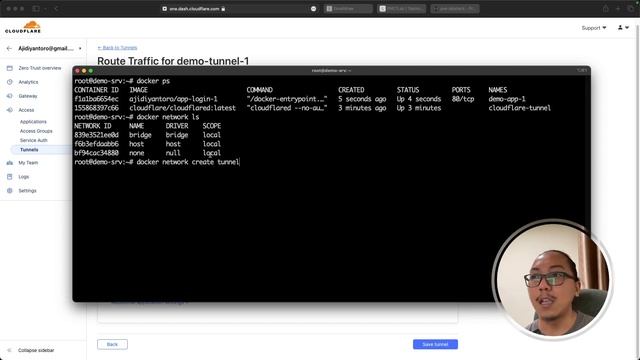The height and width of the screenshot is (360, 640).
Task: Click the browser address bar
Action: pos(194,9)
